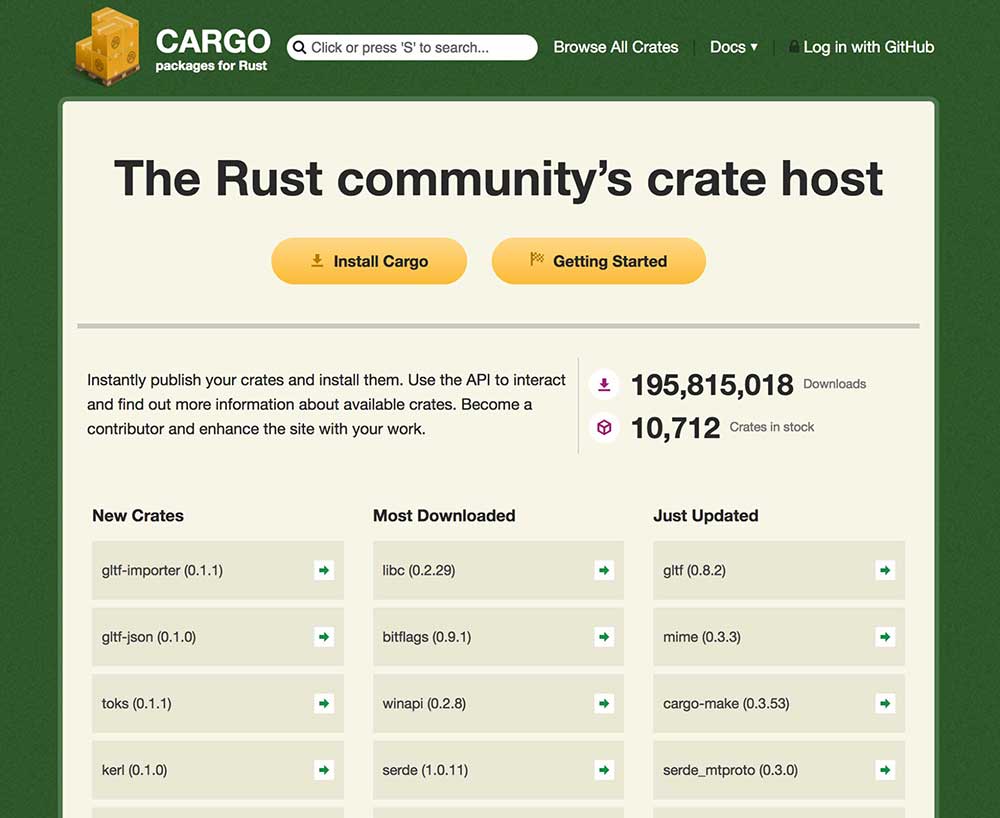Click the green arrow for gltf (0.8.2)

click(x=885, y=570)
